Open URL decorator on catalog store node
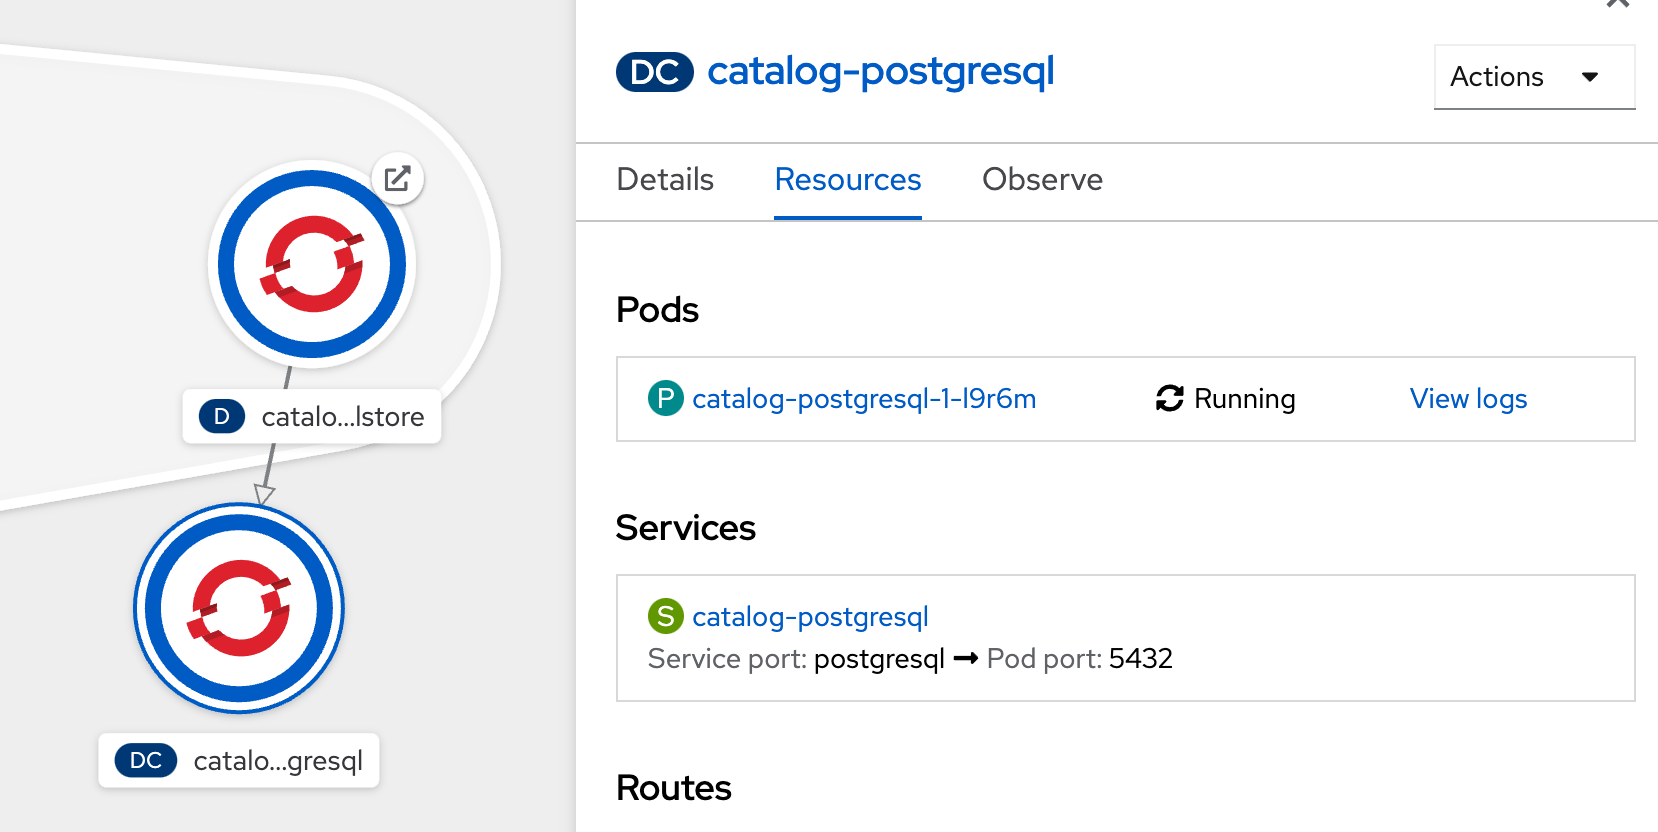 click(398, 178)
